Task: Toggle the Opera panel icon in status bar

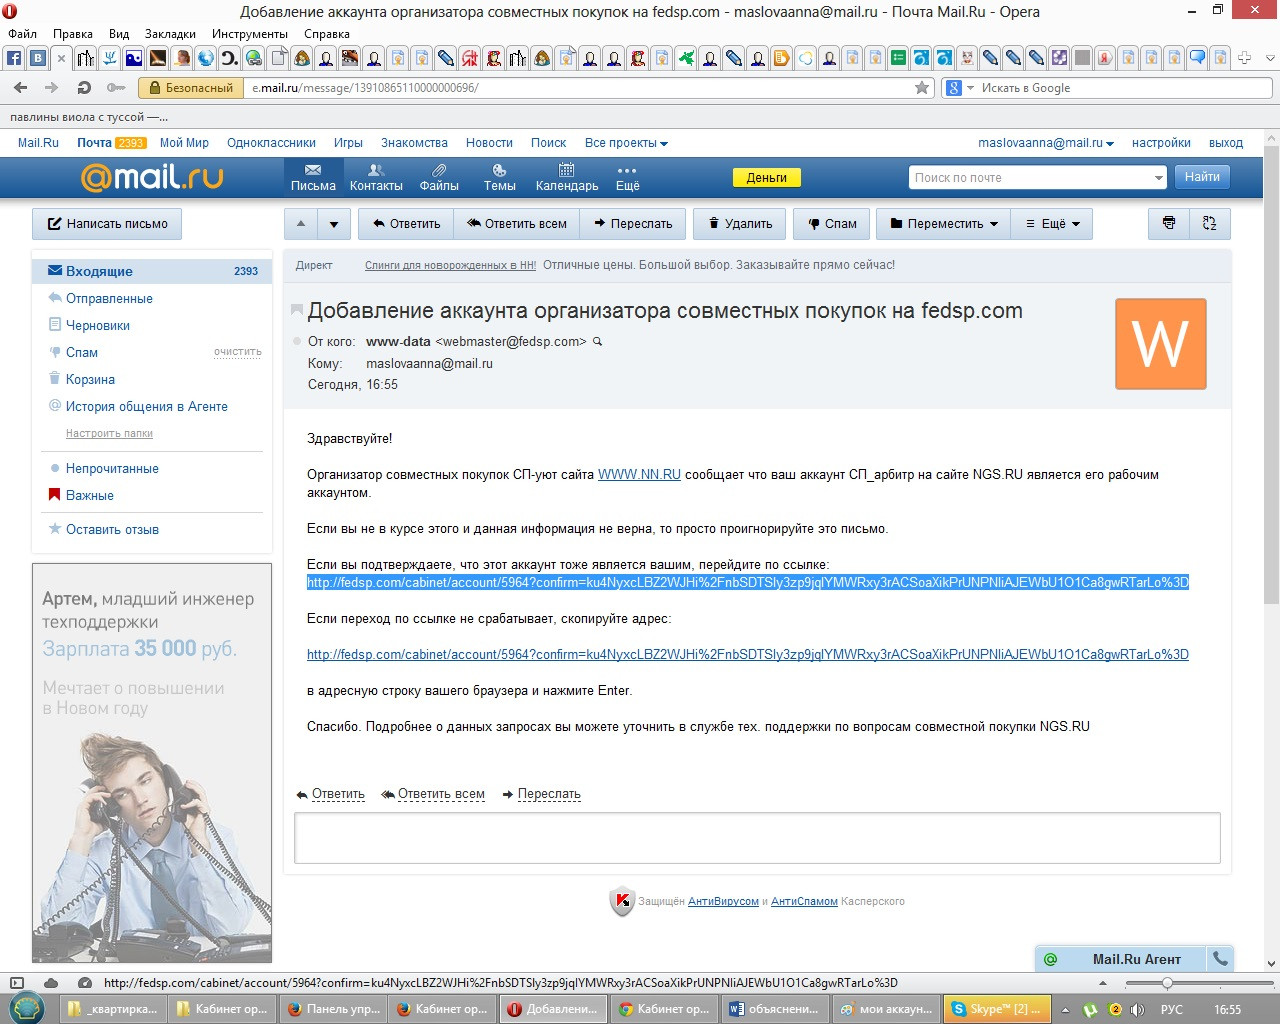Action: pyautogui.click(x=16, y=983)
